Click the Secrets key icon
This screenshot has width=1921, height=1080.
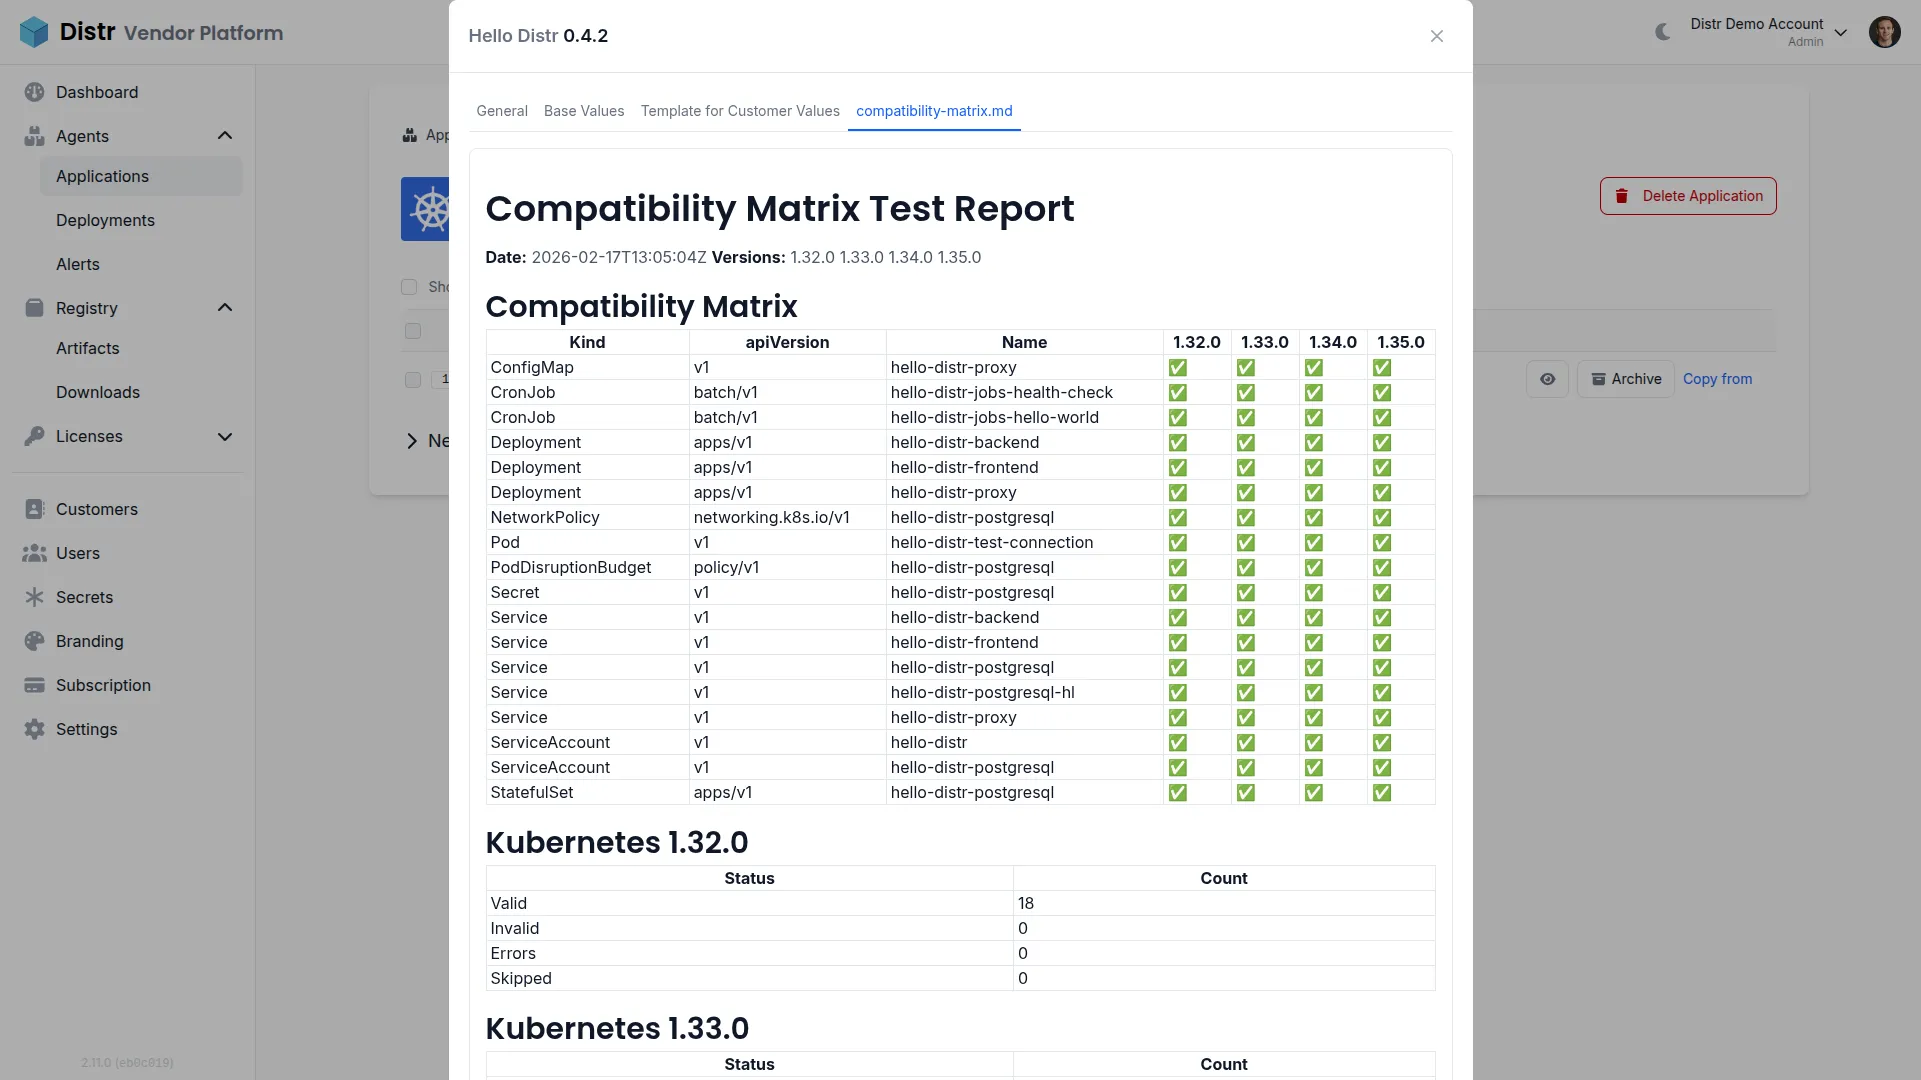35,597
